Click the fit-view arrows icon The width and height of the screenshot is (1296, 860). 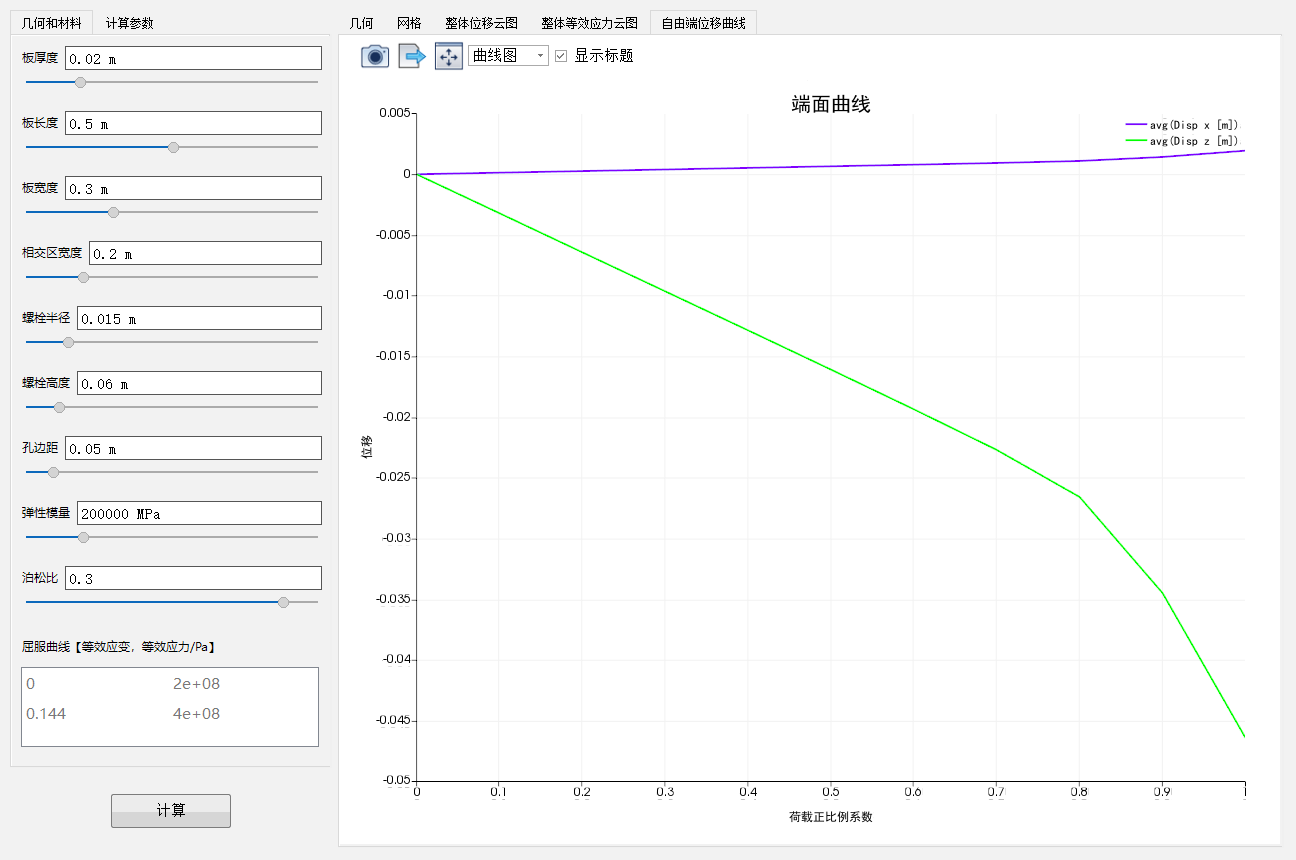[449, 56]
